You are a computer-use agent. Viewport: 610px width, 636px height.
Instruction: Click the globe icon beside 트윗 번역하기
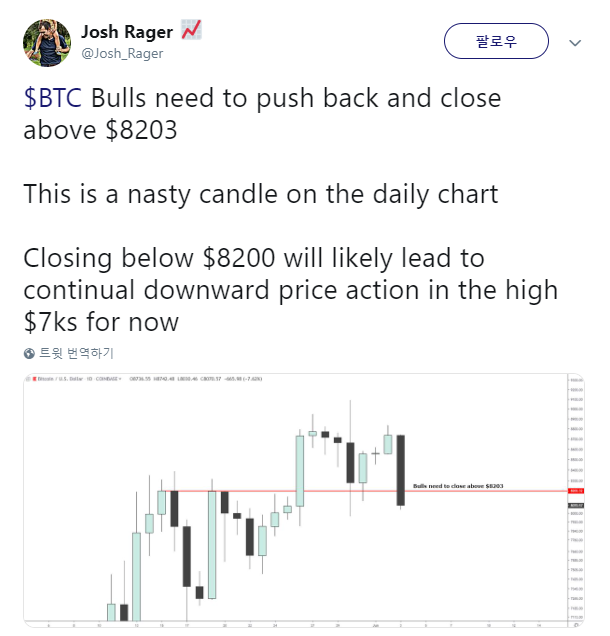29,354
